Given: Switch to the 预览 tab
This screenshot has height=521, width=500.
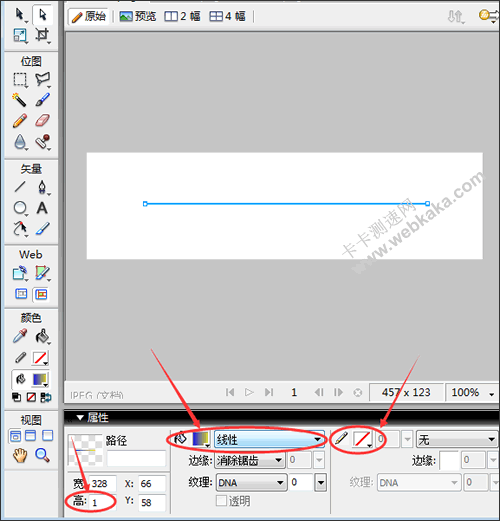Looking at the screenshot, I should click(x=138, y=16).
